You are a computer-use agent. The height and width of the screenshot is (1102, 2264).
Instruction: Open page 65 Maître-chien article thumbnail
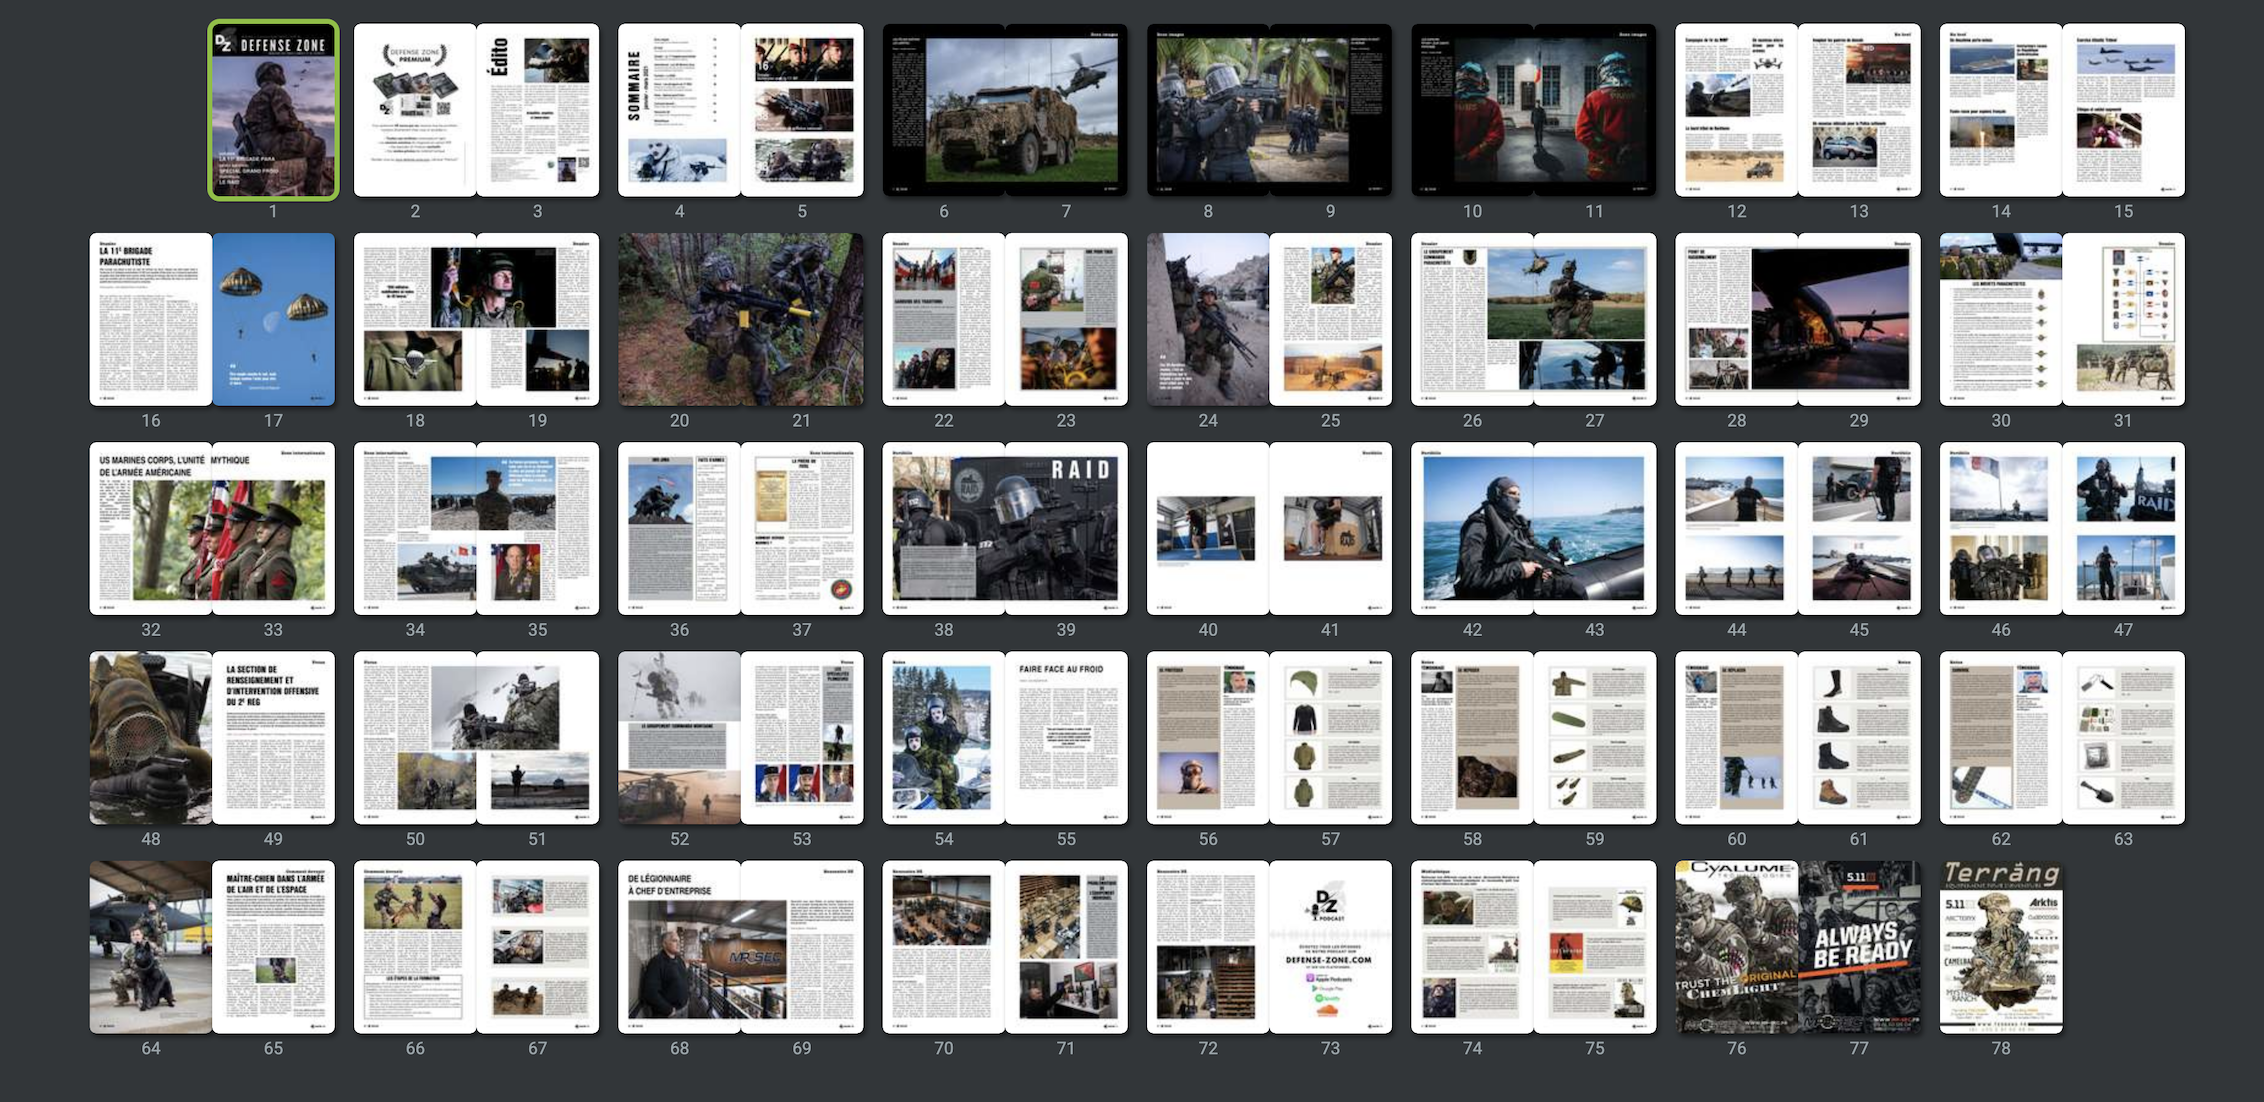273,946
